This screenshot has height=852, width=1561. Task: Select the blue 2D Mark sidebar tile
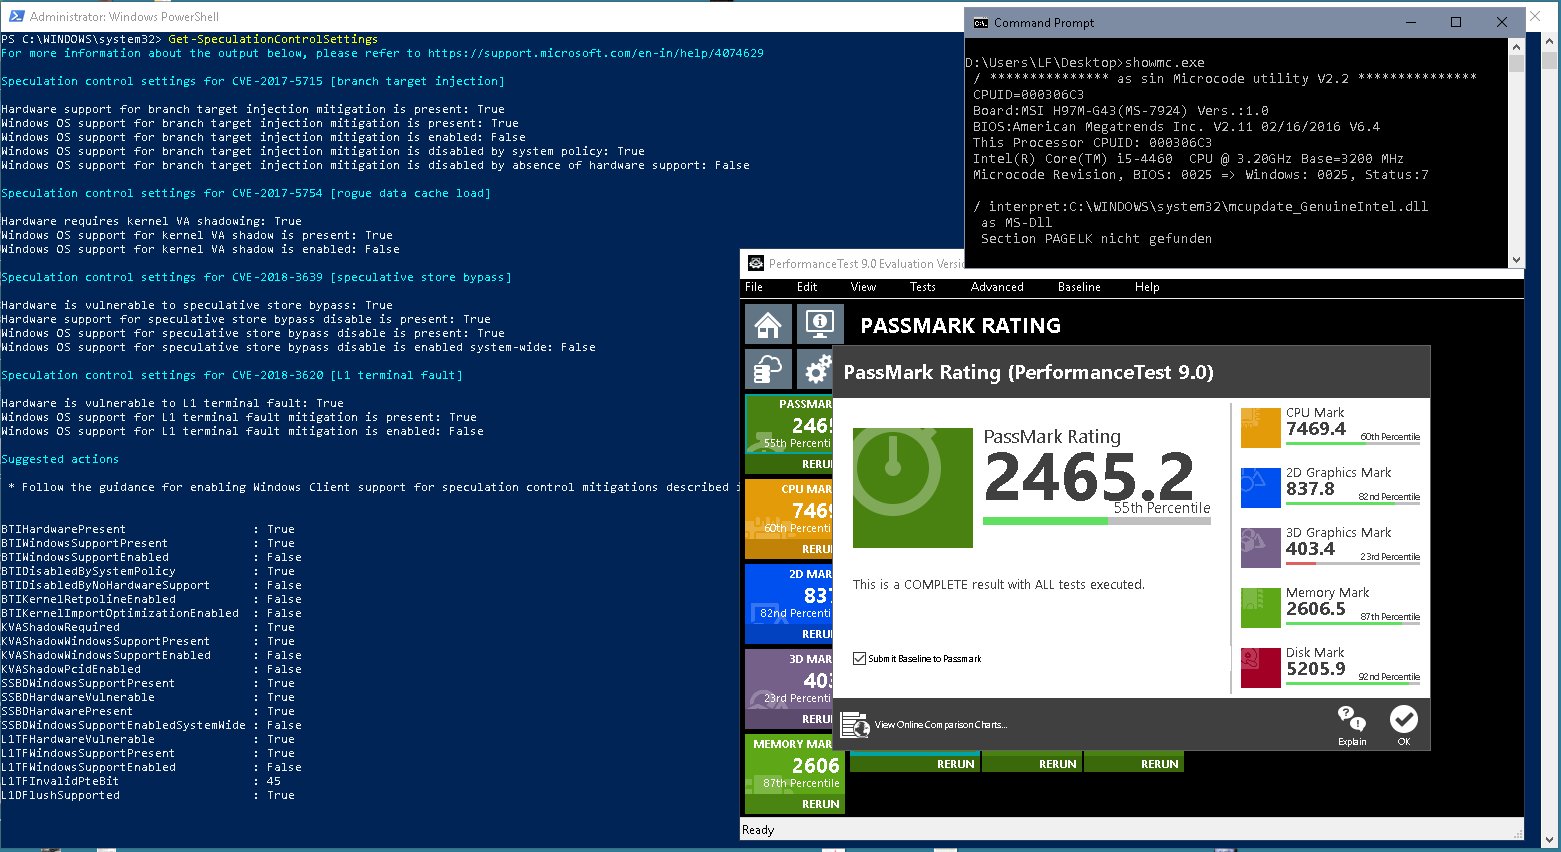pos(789,594)
